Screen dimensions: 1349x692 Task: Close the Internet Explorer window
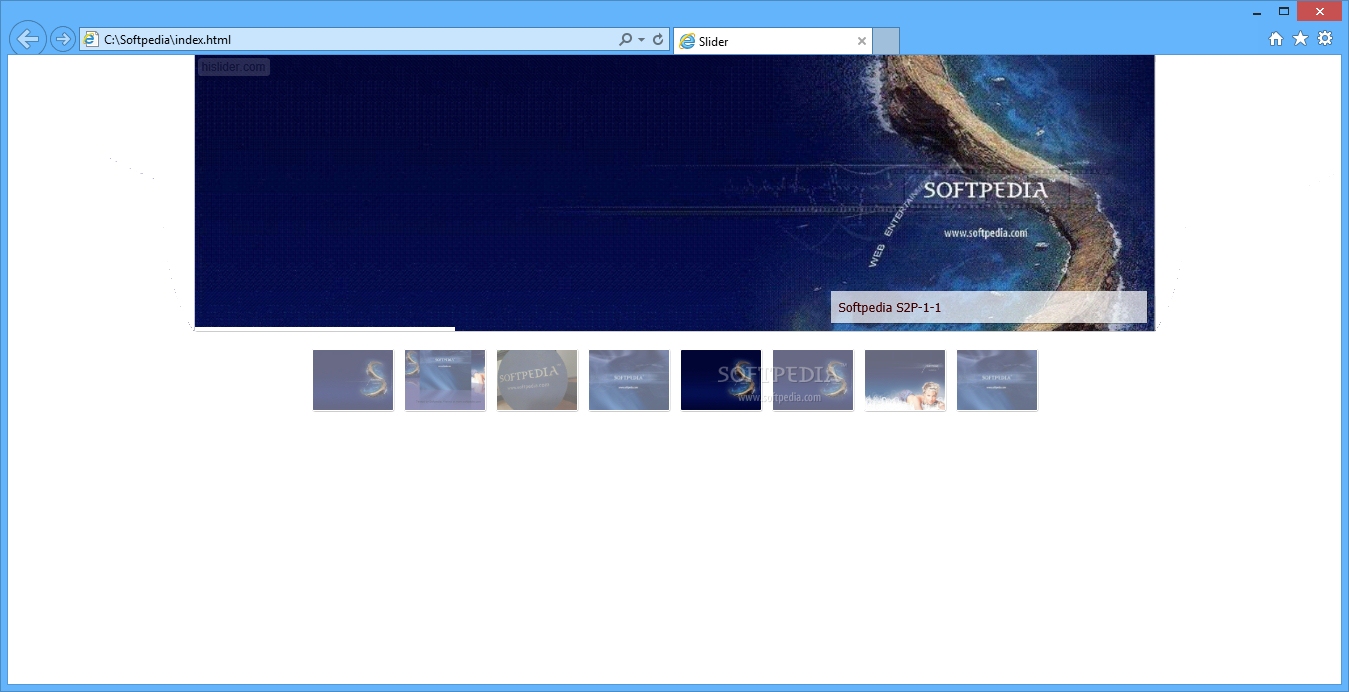[1320, 12]
